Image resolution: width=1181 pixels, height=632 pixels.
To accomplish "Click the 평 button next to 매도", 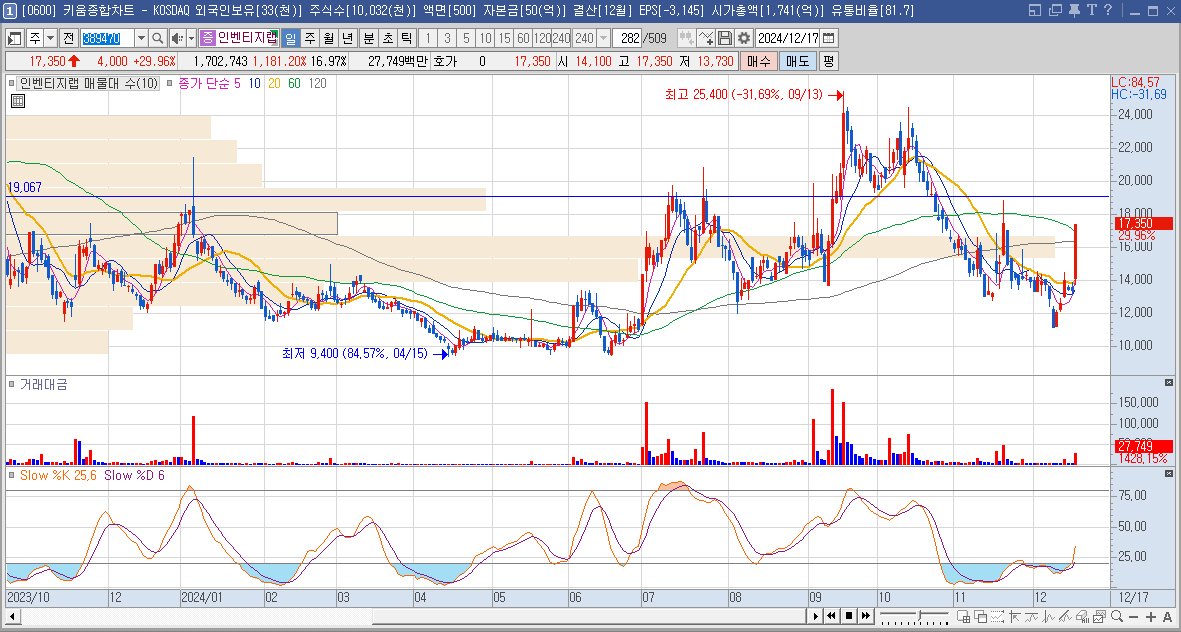I will [x=829, y=61].
